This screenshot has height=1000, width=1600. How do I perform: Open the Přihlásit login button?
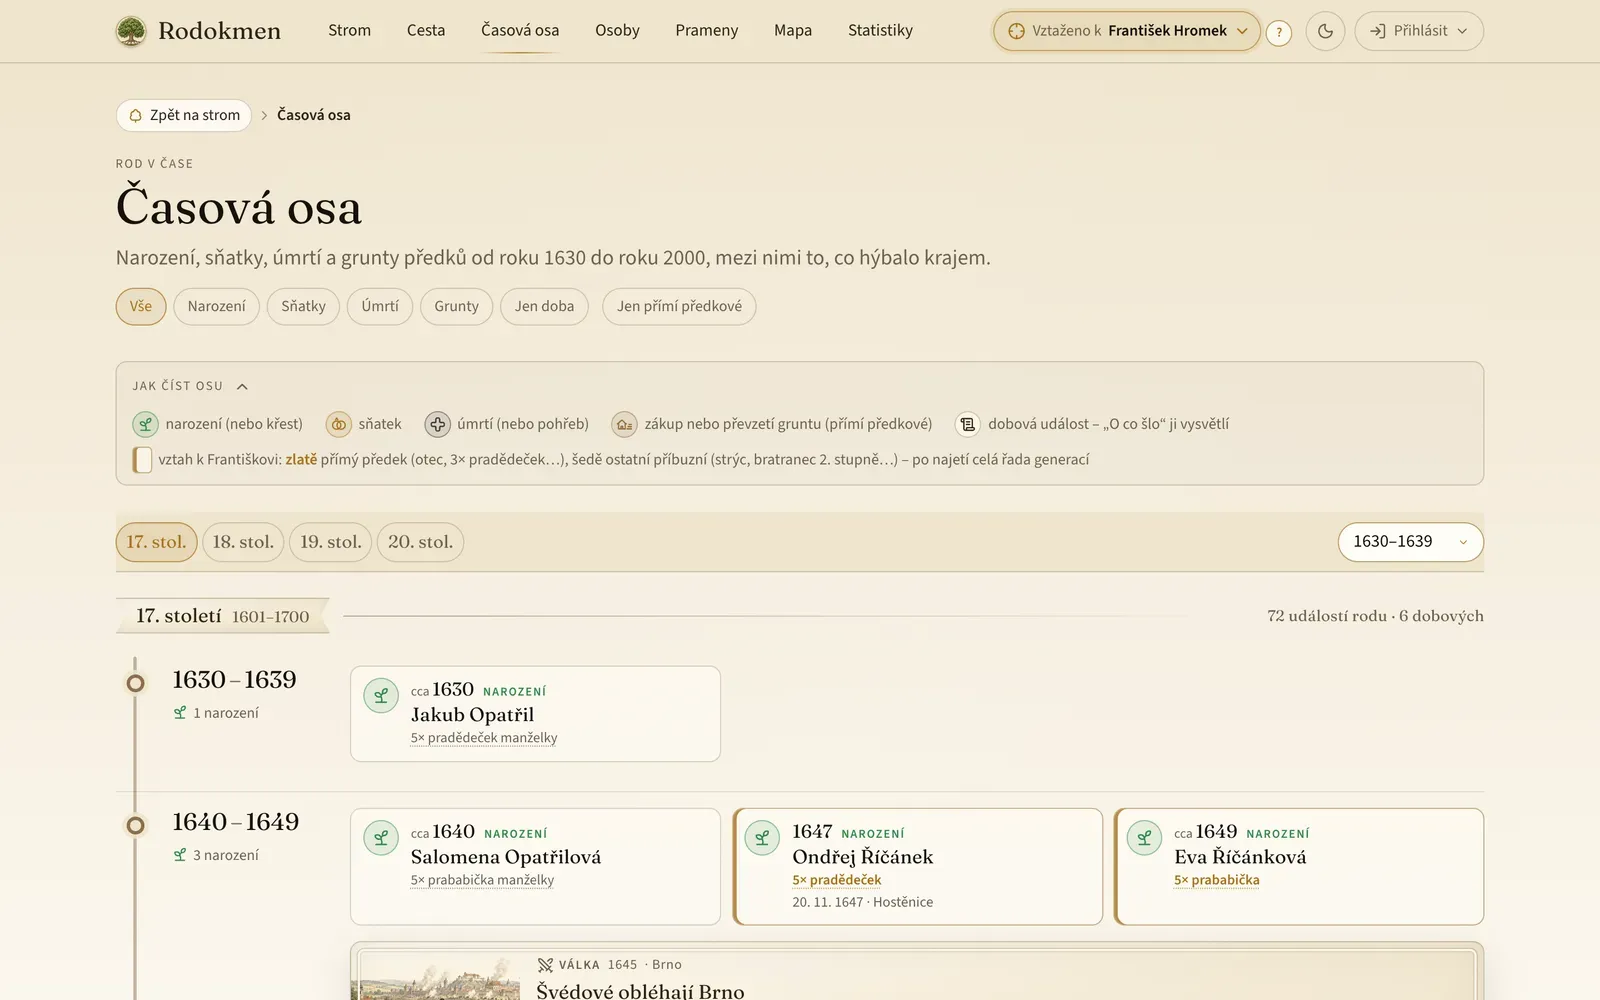(x=1419, y=31)
